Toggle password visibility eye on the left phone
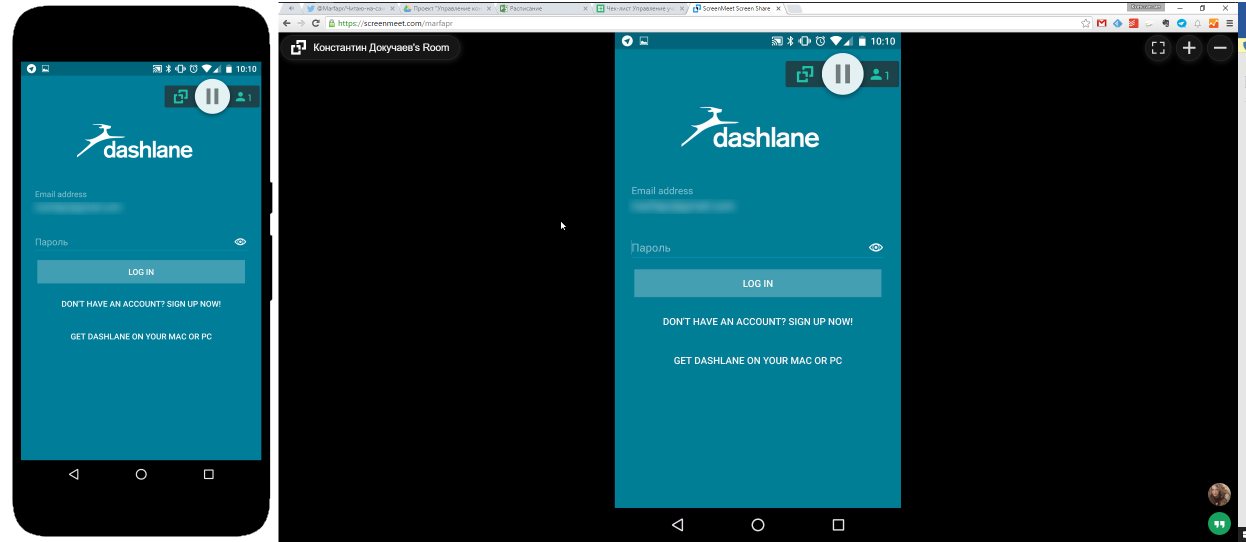The image size is (1246, 542). [240, 242]
